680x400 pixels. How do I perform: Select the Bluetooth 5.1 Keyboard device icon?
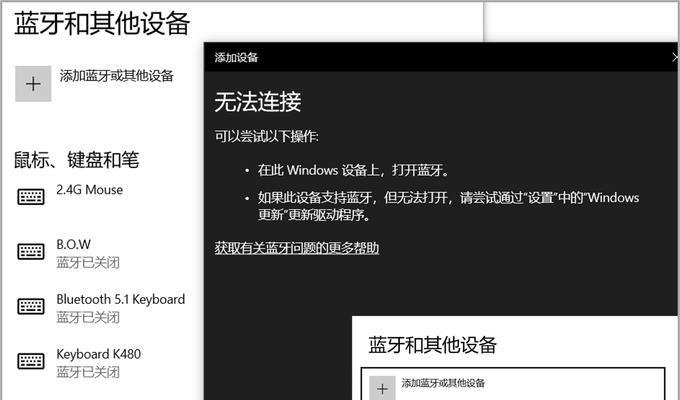tap(31, 306)
